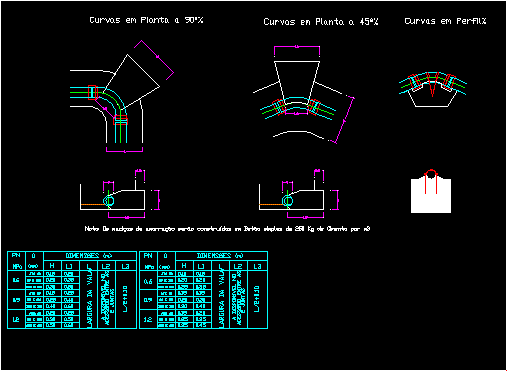Select red coupling on the 90° bend's horizontal pipe
507x371 pixels.
92,92
